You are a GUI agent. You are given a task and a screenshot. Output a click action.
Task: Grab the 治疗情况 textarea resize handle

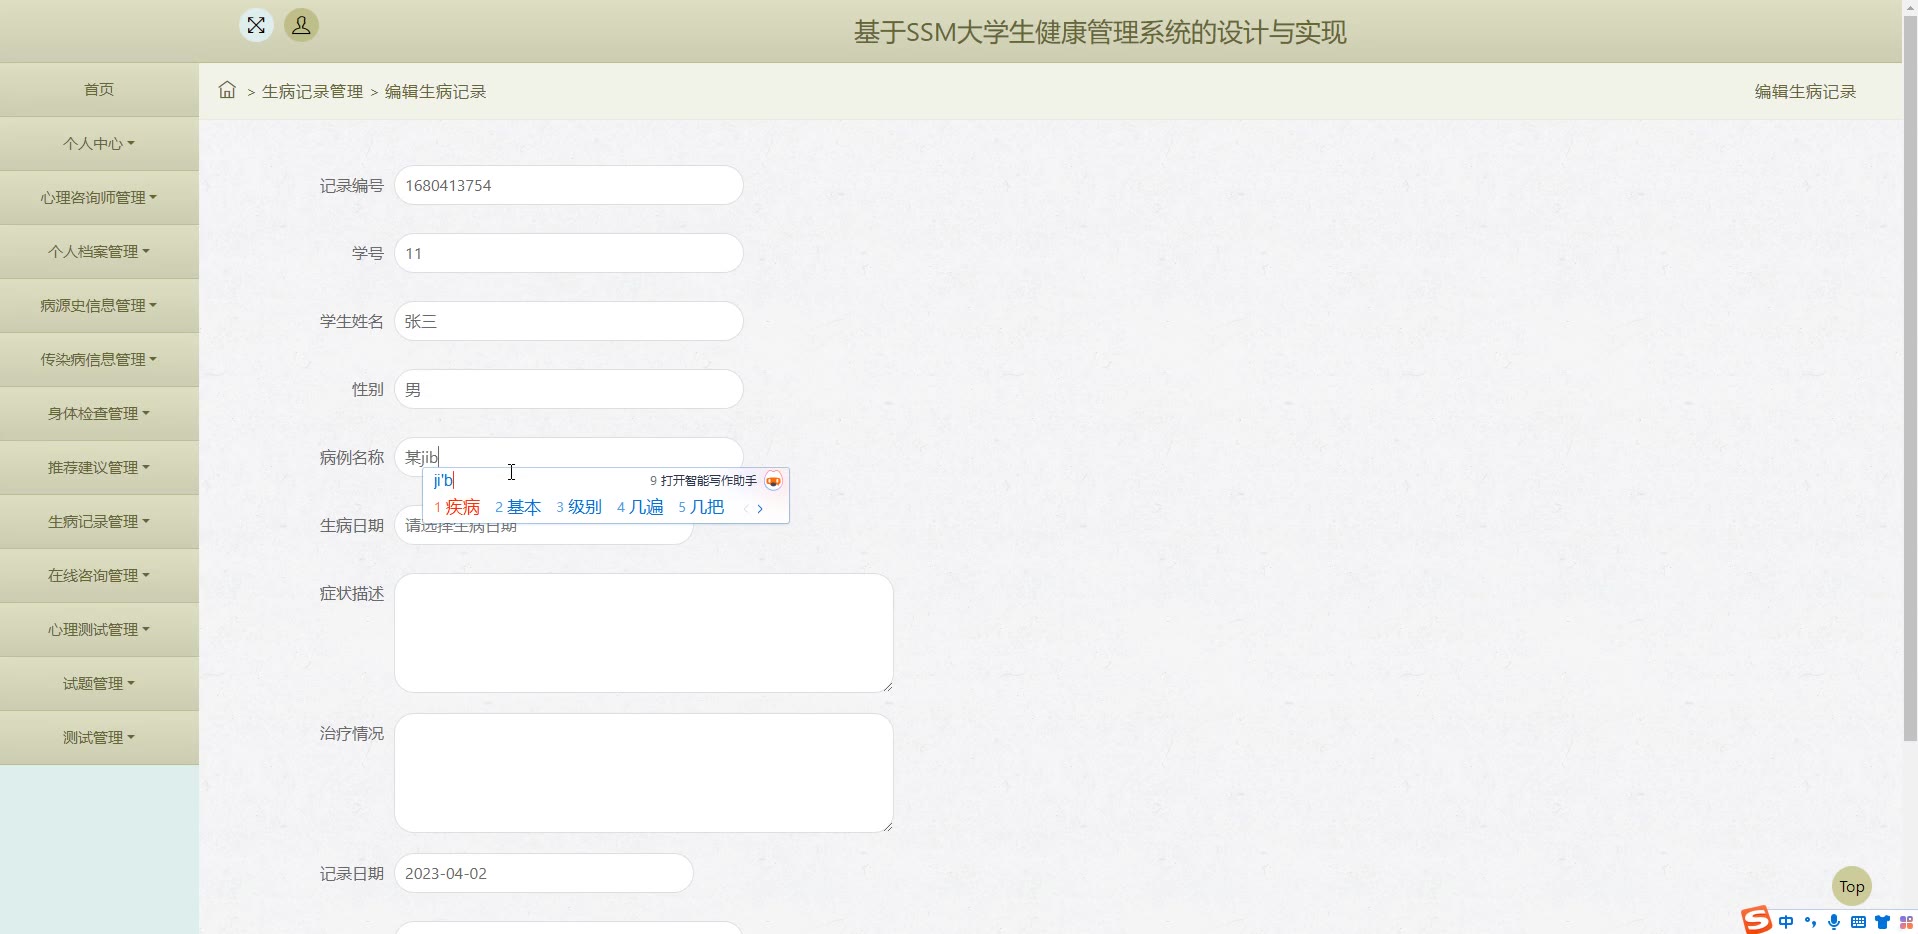pos(886,825)
